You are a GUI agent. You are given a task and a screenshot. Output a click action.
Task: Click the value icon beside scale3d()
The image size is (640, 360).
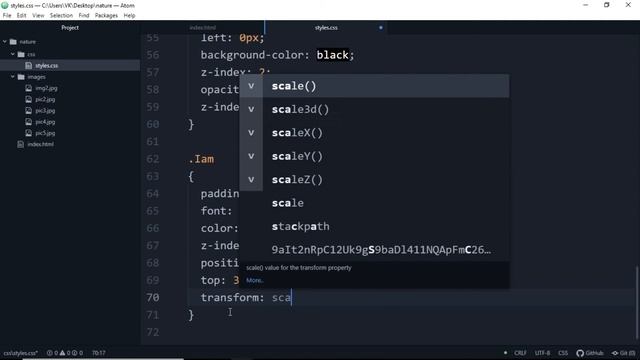[251, 109]
